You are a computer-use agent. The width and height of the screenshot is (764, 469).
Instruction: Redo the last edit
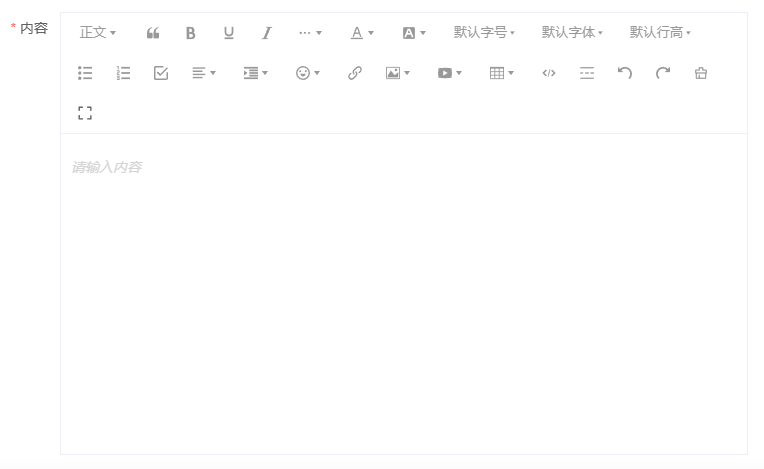pos(663,73)
